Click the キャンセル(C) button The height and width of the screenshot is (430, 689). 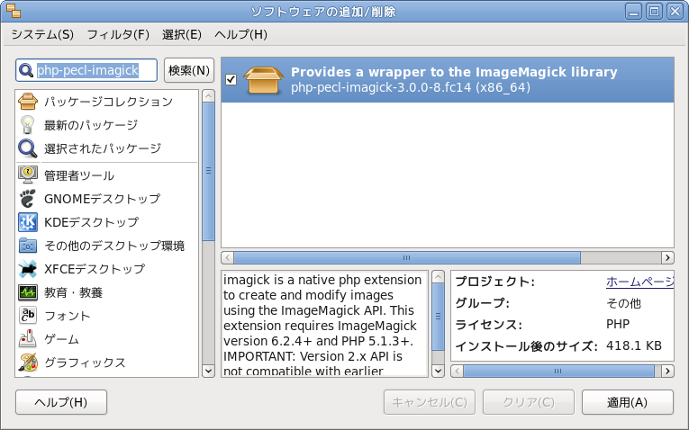[429, 402]
